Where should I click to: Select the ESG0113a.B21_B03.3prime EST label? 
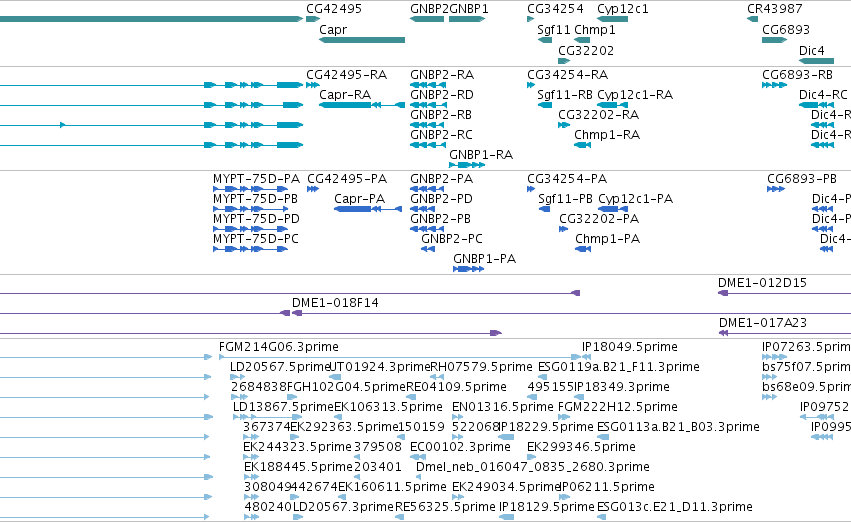coord(678,427)
